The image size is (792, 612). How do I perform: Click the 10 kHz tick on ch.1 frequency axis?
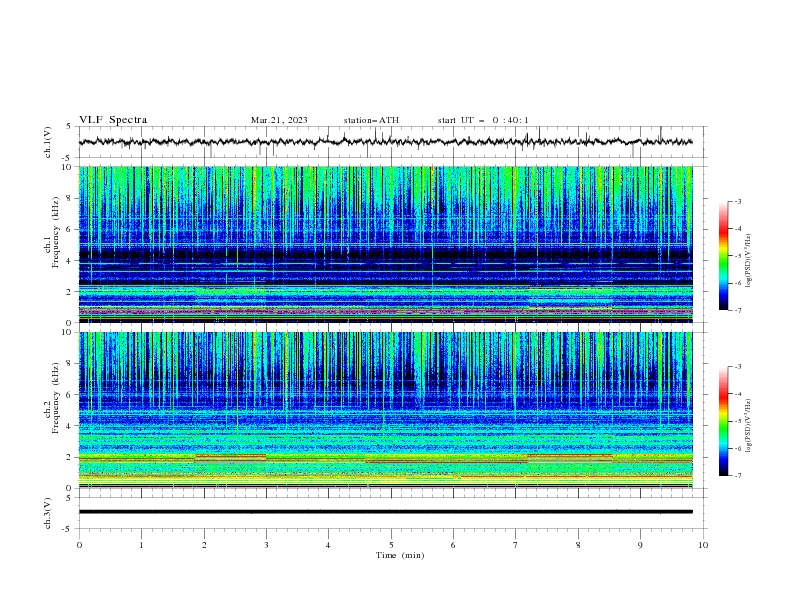pyautogui.click(x=68, y=167)
